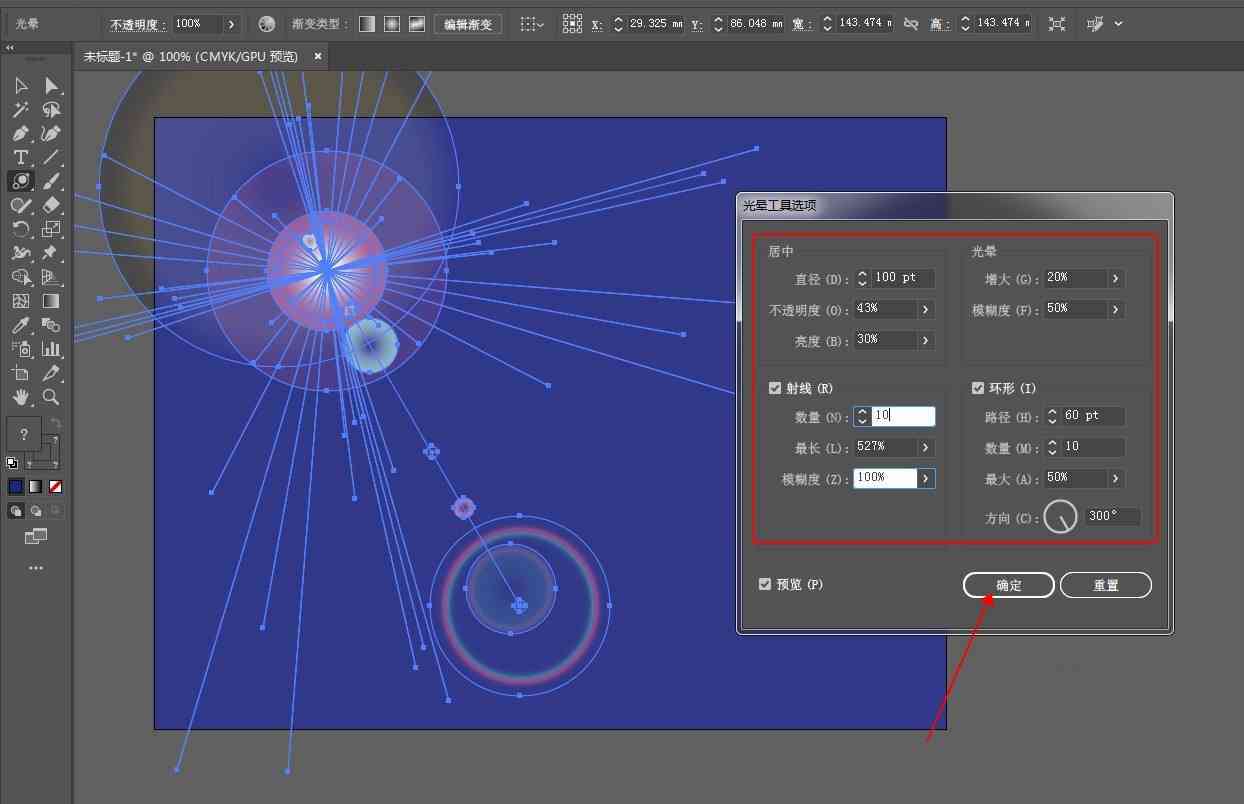
Task: Expand the 最大 (A) value arrow
Action: 1115,479
